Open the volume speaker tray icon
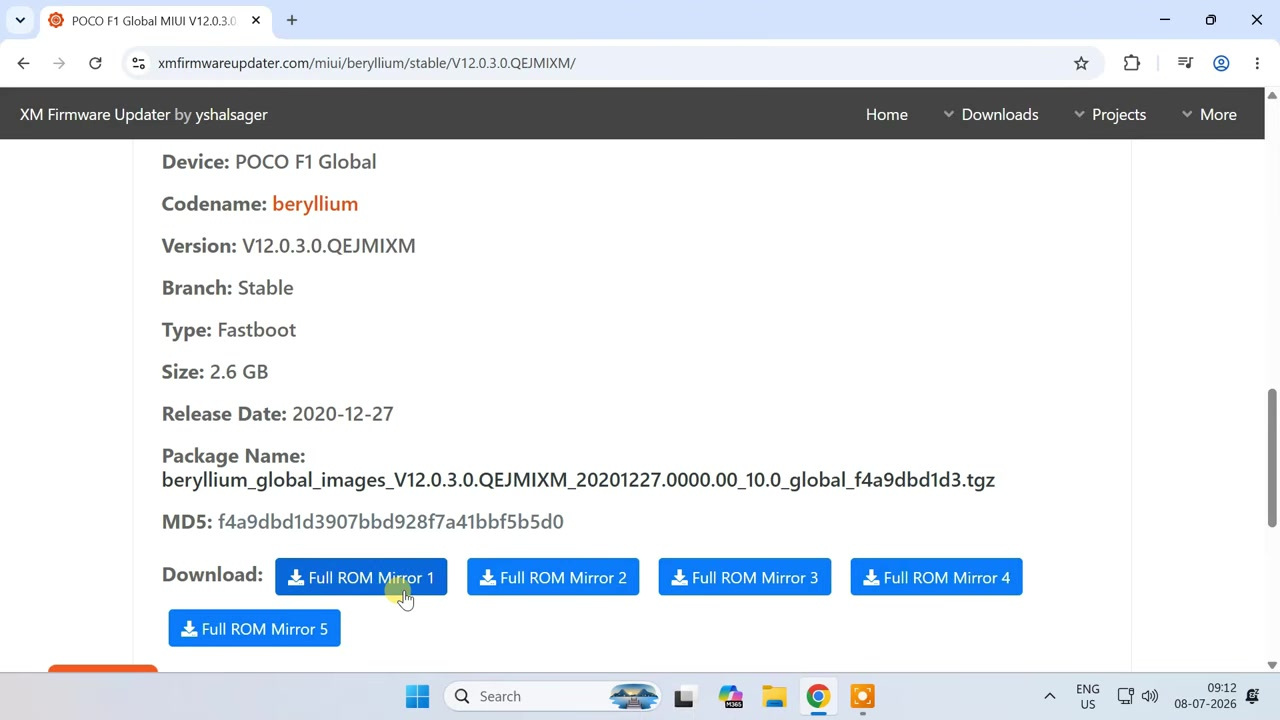 click(1150, 696)
